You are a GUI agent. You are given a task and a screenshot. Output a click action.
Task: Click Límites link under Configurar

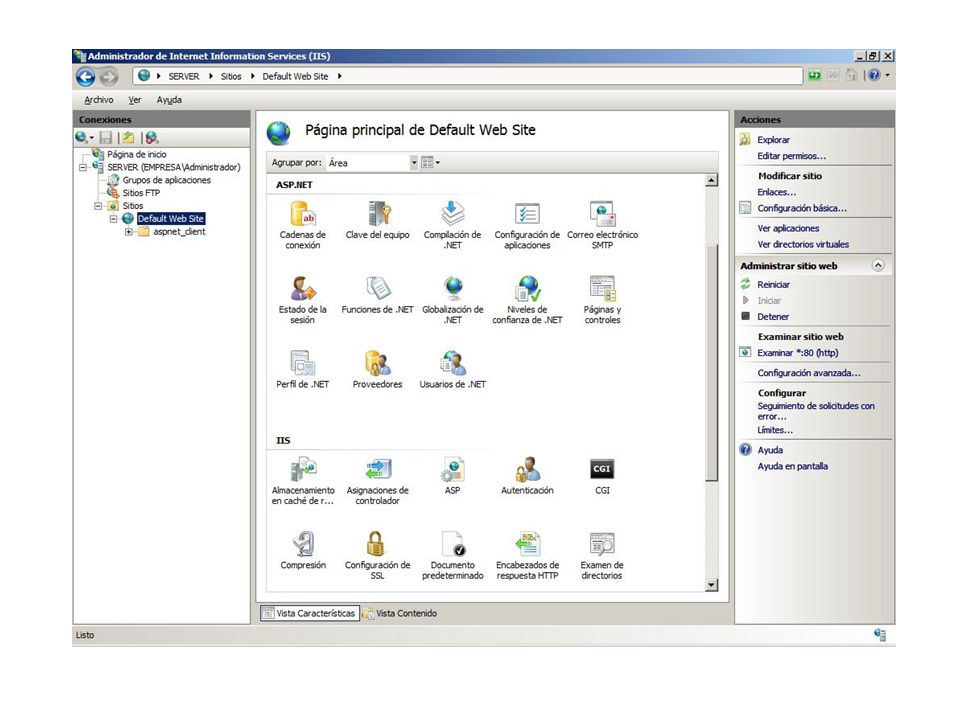coord(775,430)
